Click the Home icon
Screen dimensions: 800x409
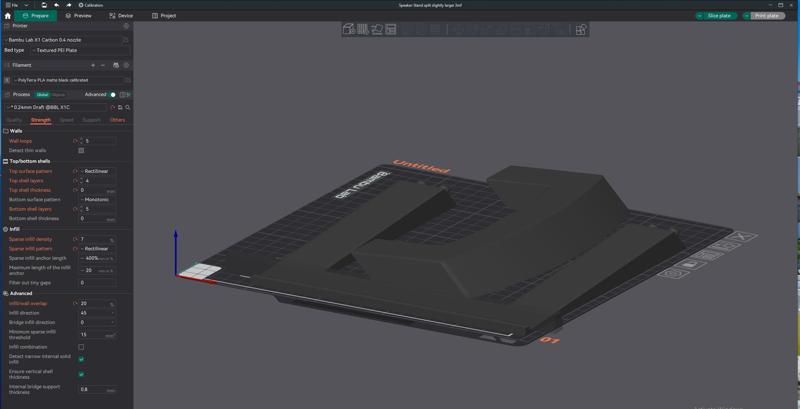(x=7, y=16)
